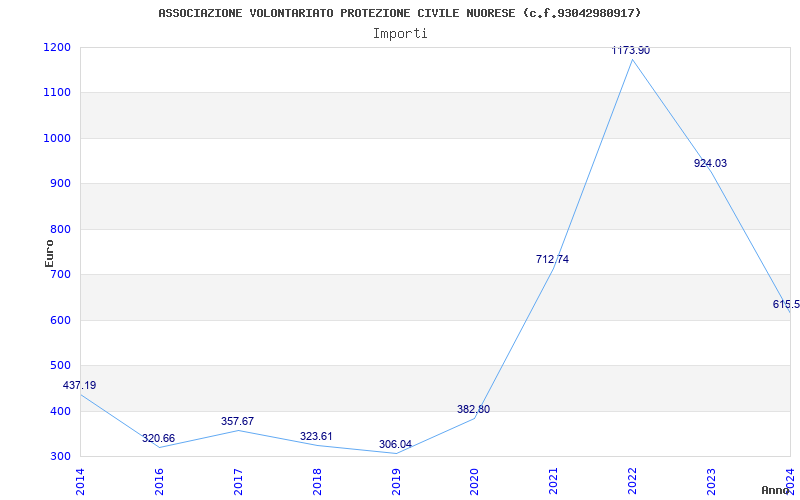
Task: Click the 600 y-axis tick label
Action: [60, 320]
